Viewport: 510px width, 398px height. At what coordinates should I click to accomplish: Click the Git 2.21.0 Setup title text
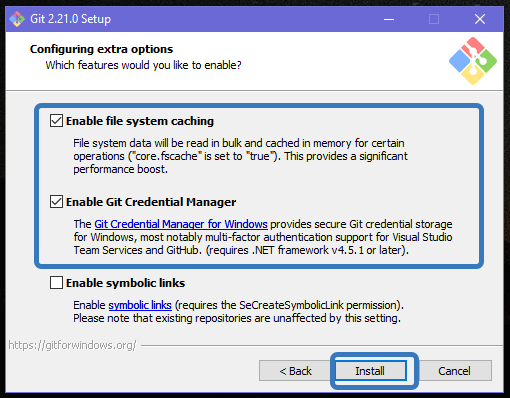[70, 19]
